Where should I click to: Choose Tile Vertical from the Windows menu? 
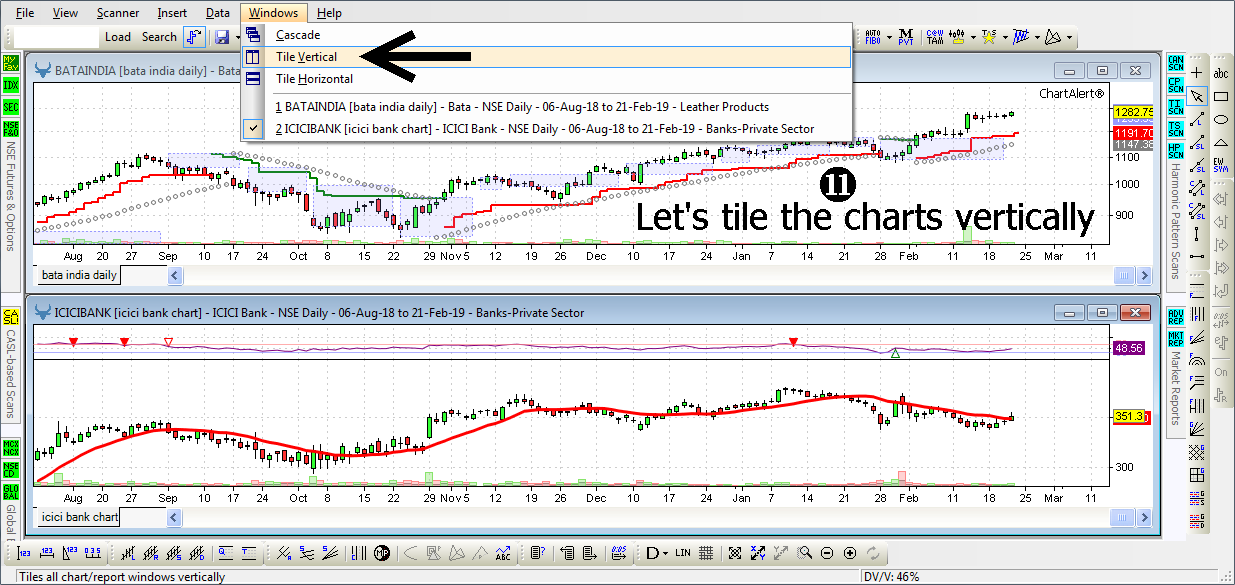click(547, 57)
